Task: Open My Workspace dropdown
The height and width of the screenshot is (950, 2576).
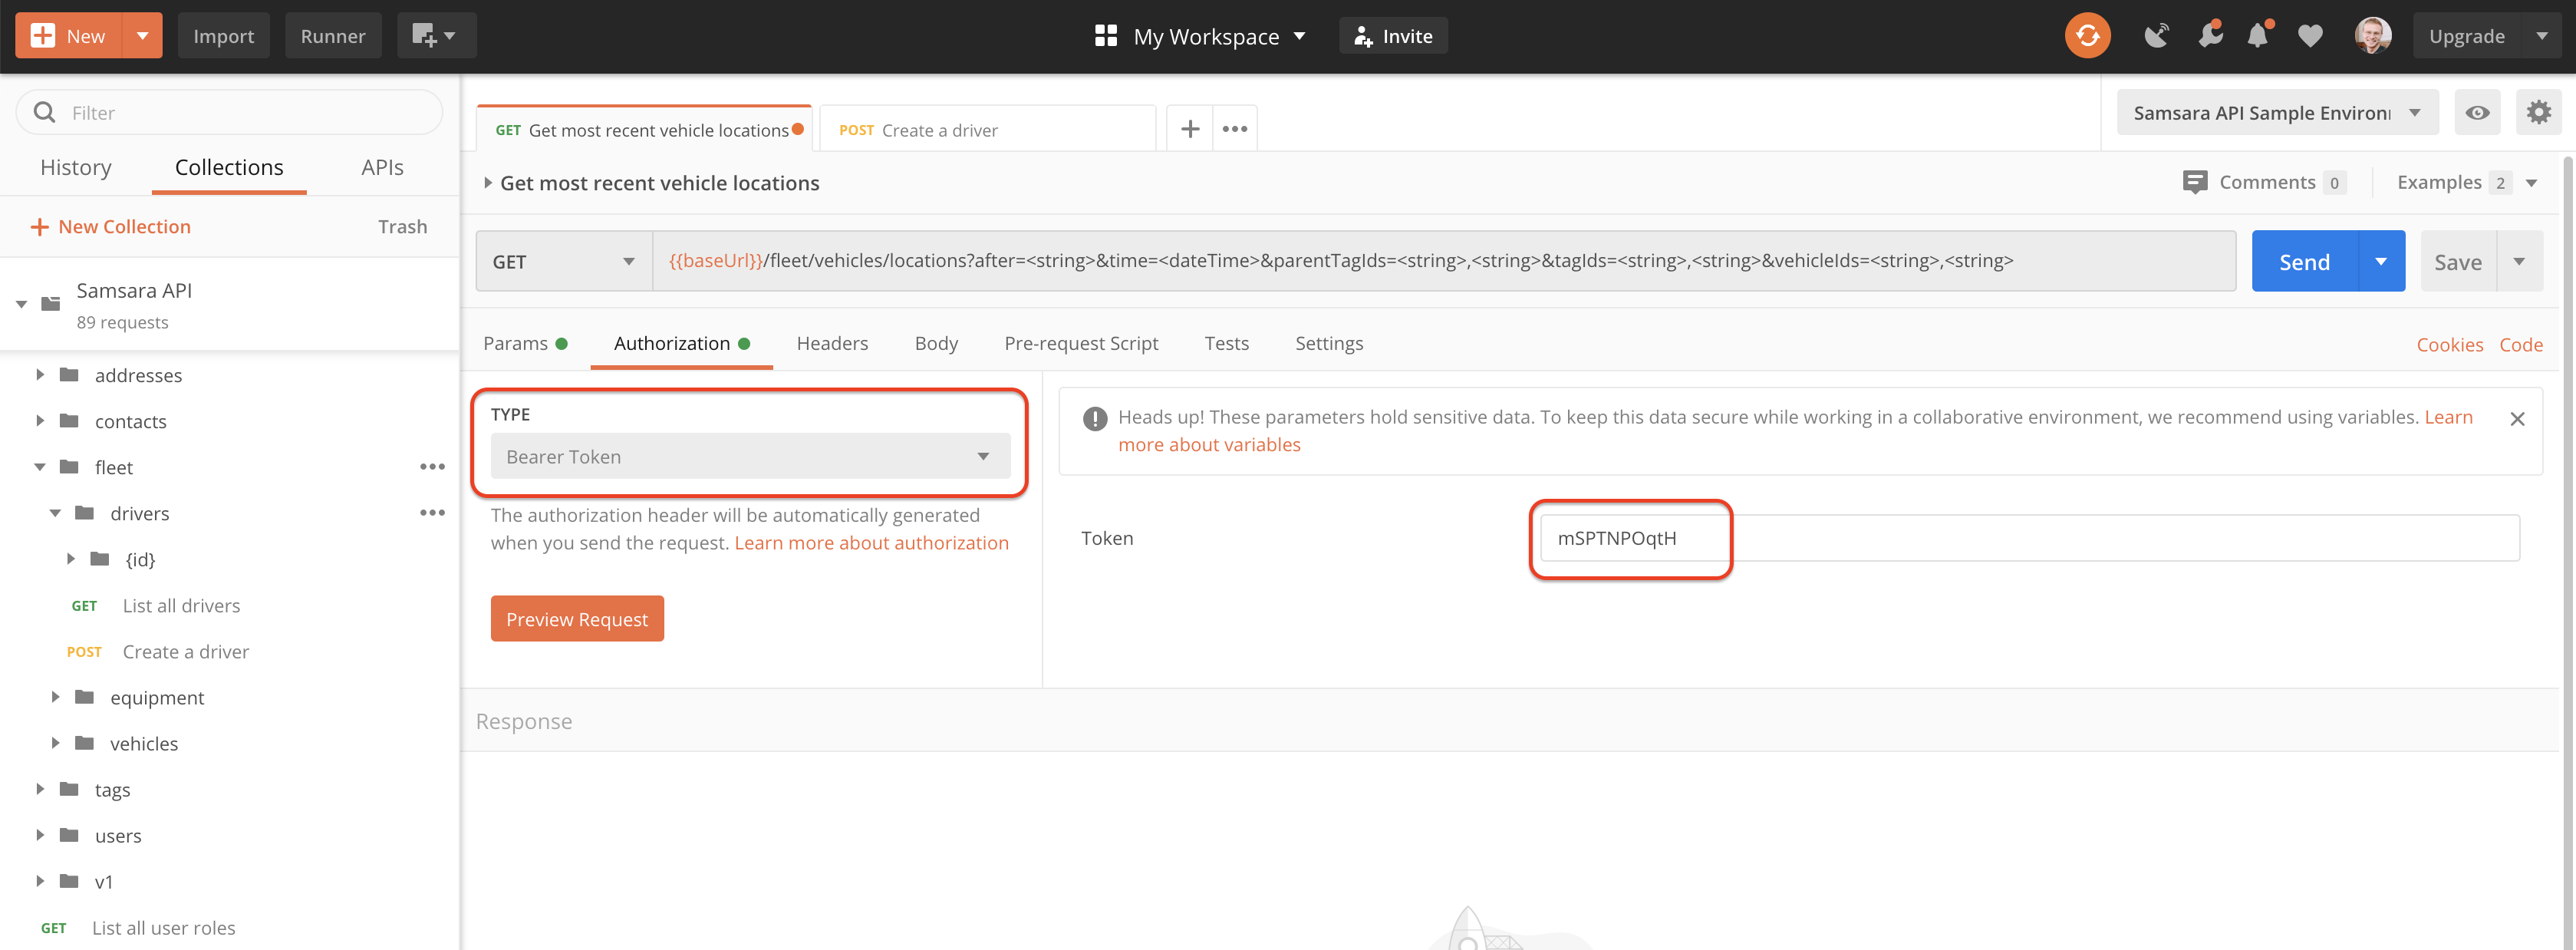Action: [1200, 36]
